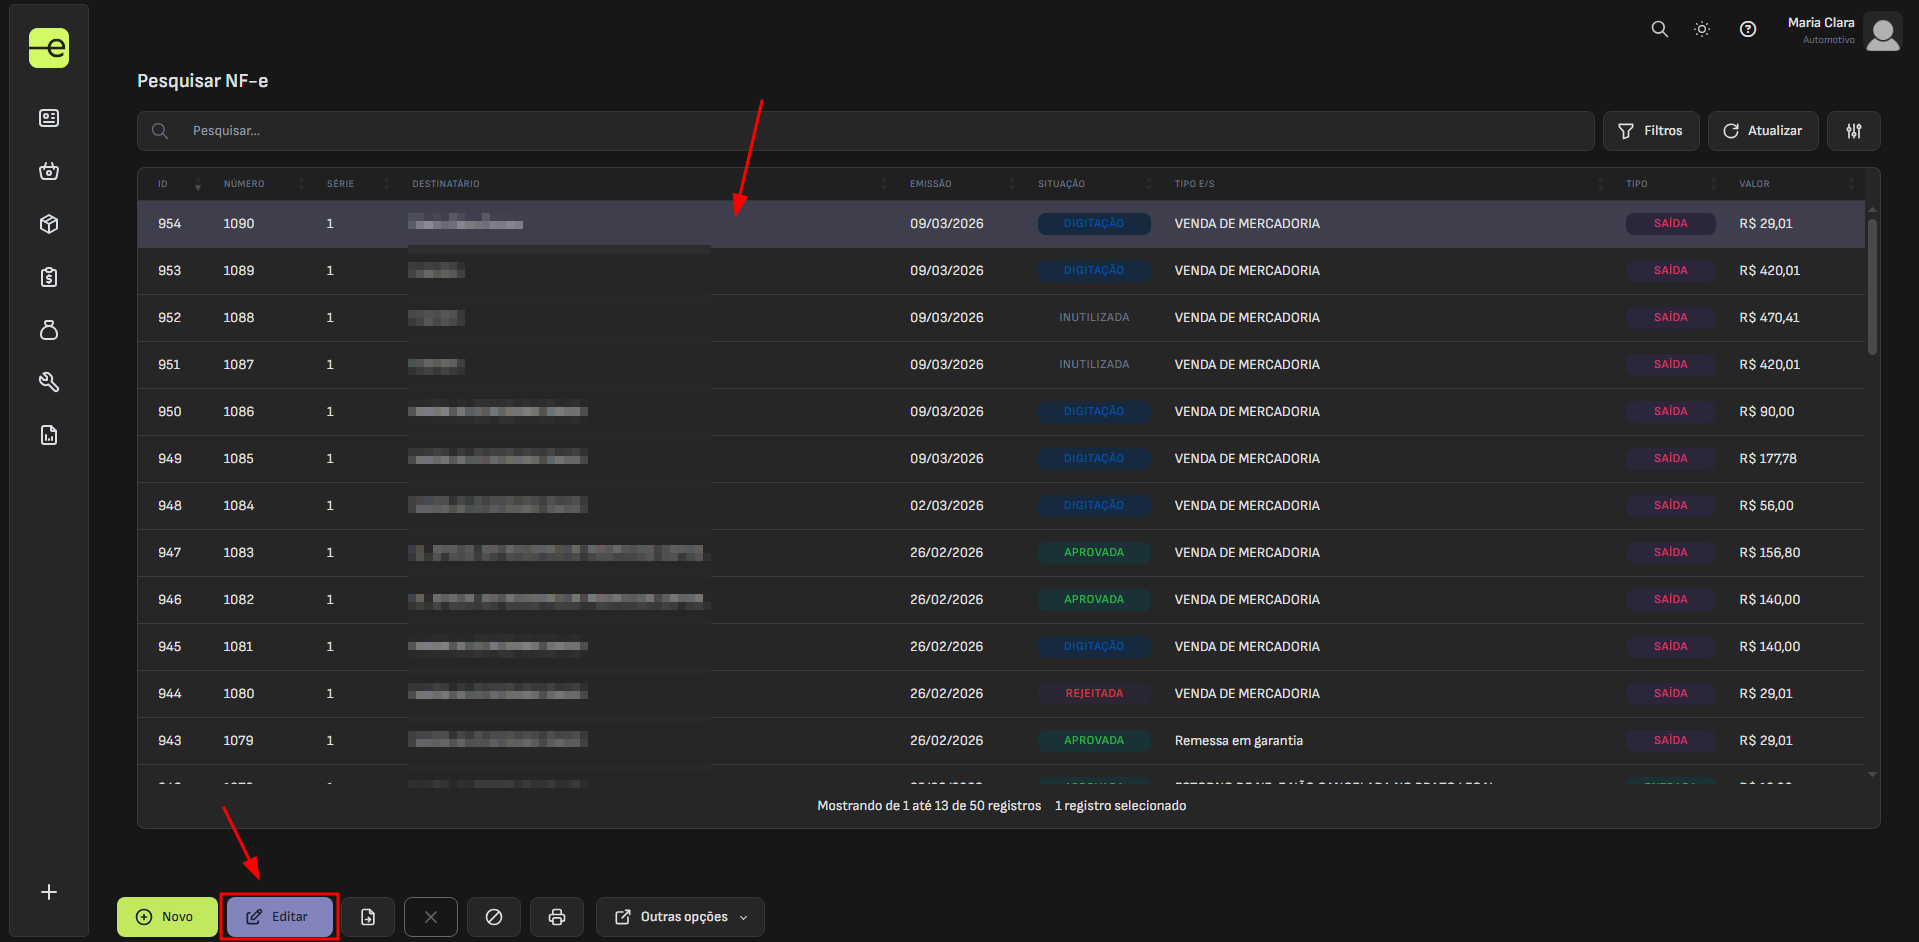Click the file export icon button
The image size is (1919, 942).
tap(368, 917)
